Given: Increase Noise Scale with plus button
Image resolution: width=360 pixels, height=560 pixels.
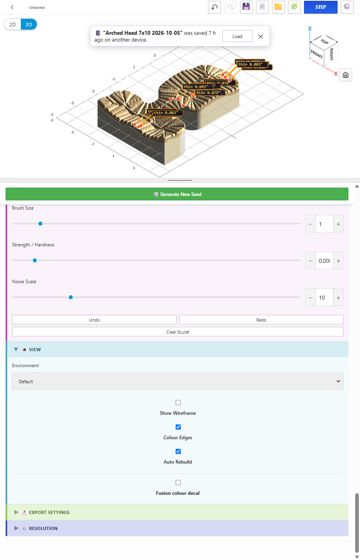Looking at the screenshot, I should 338,298.
